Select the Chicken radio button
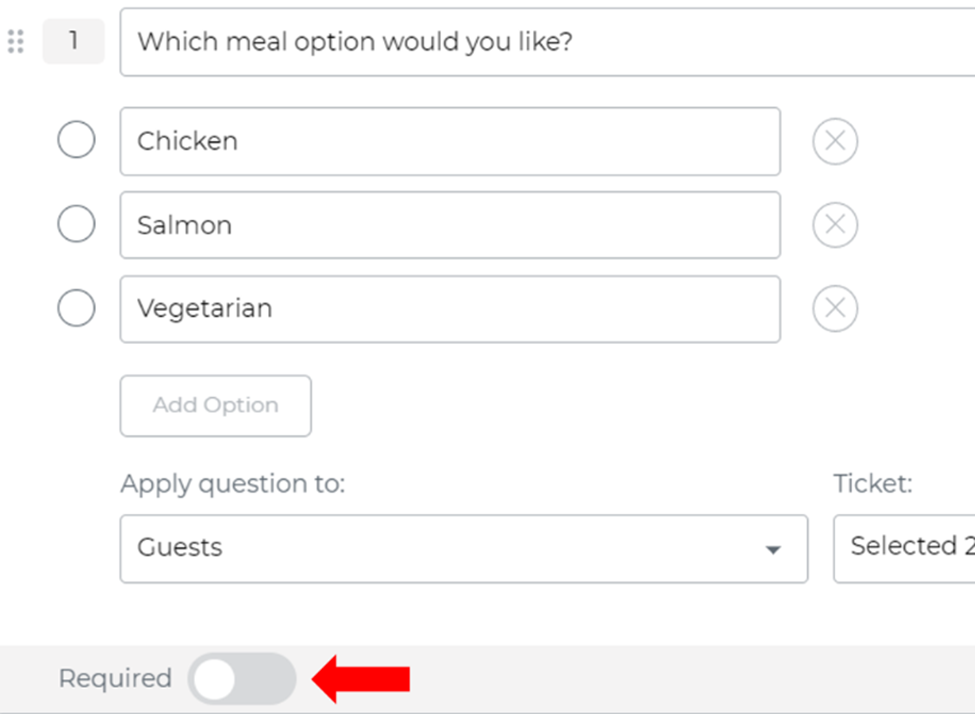 tap(76, 141)
